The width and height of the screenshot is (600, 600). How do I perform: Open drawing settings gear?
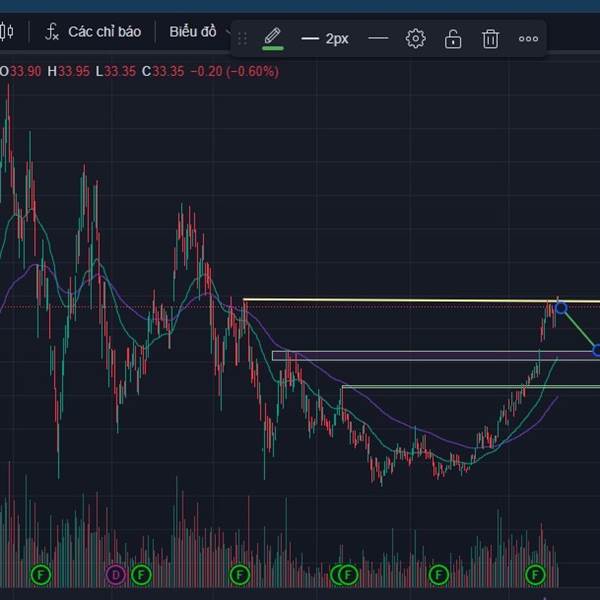[x=415, y=39]
